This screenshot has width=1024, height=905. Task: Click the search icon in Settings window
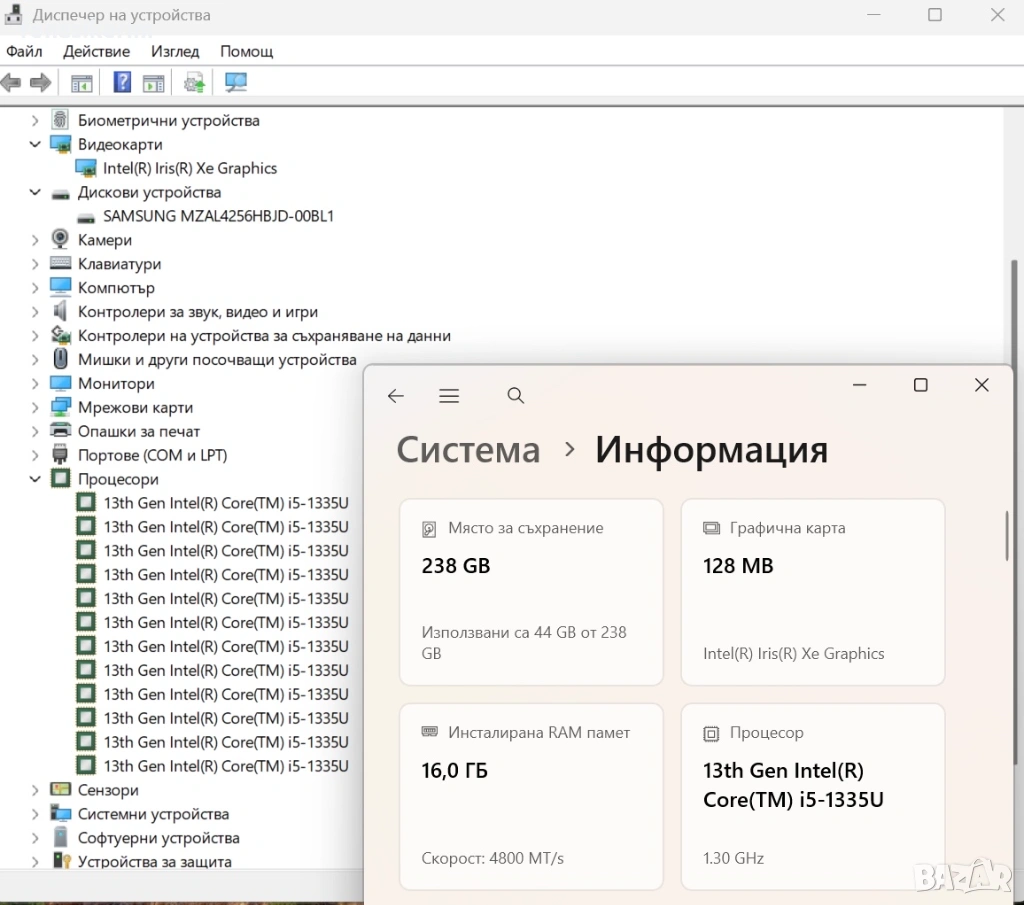516,396
